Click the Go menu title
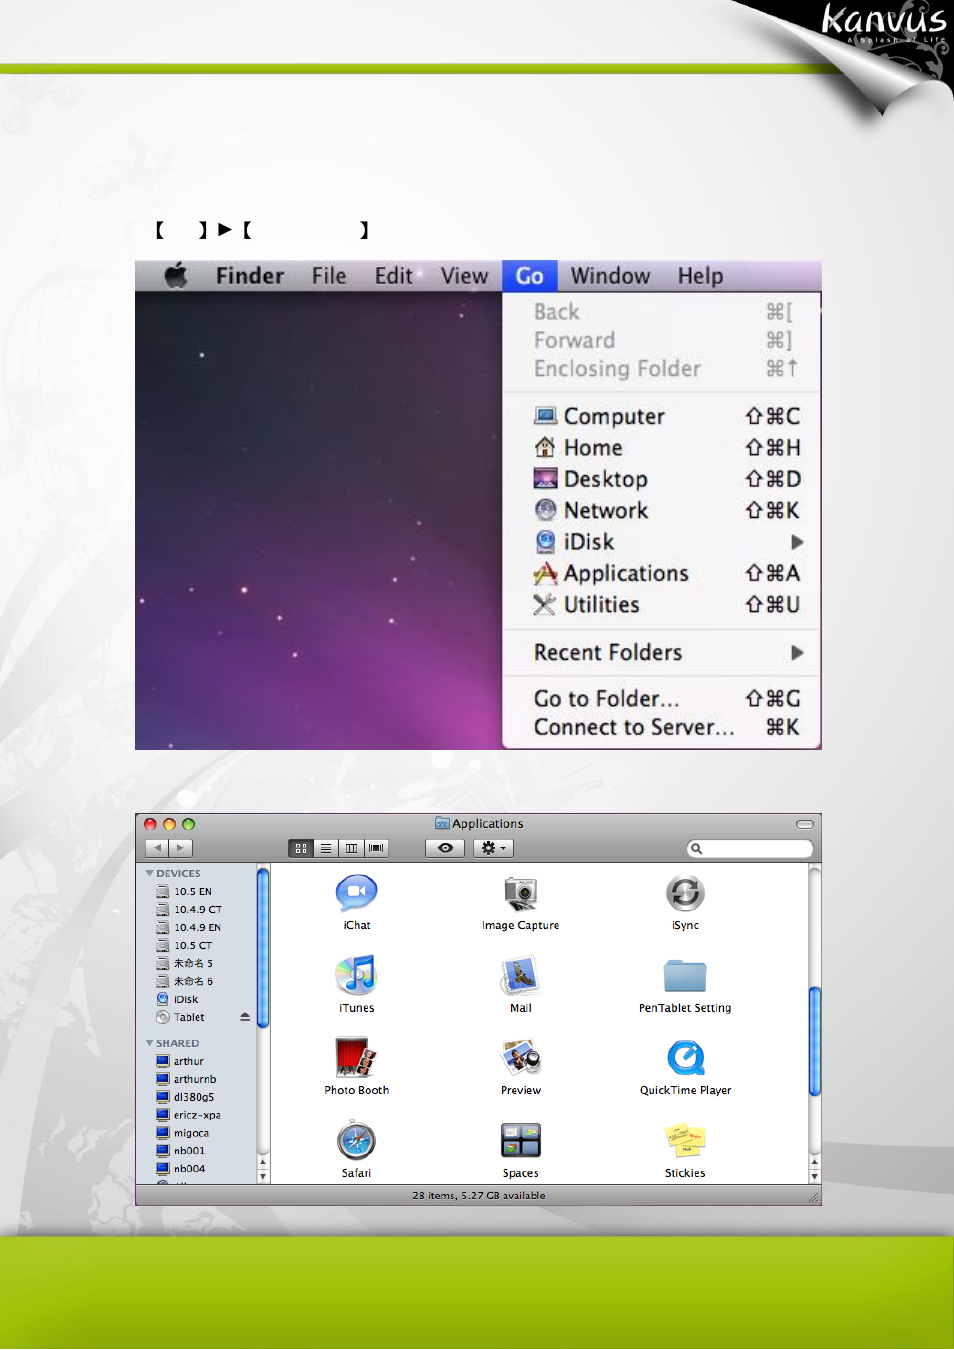 [x=530, y=276]
